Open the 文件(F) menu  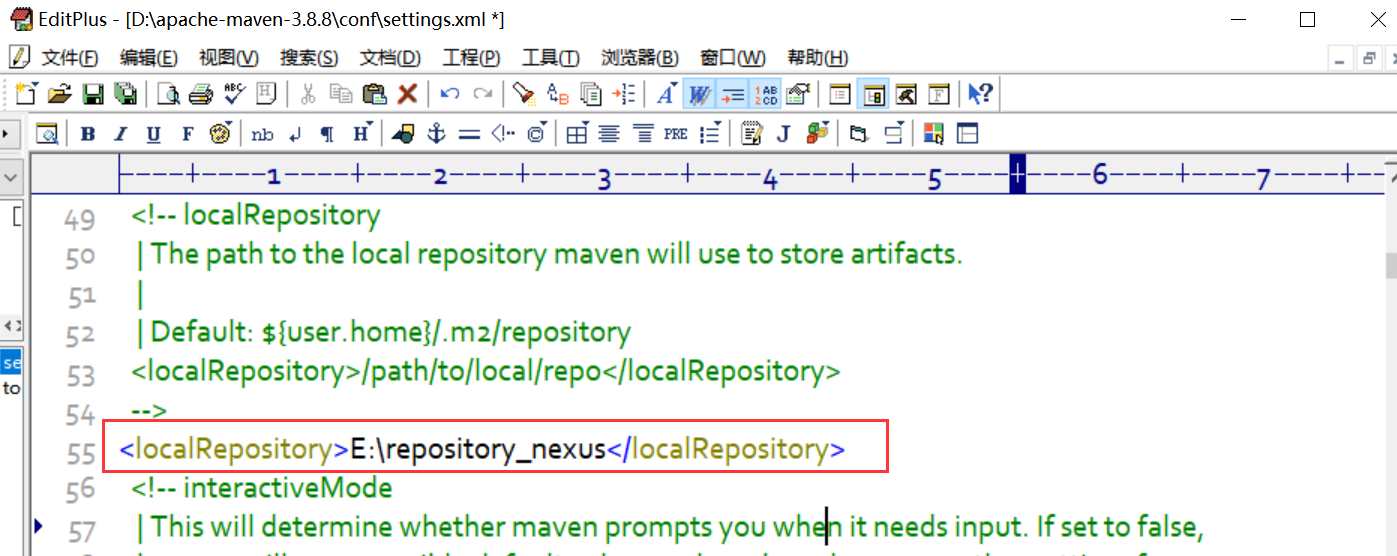click(68, 58)
